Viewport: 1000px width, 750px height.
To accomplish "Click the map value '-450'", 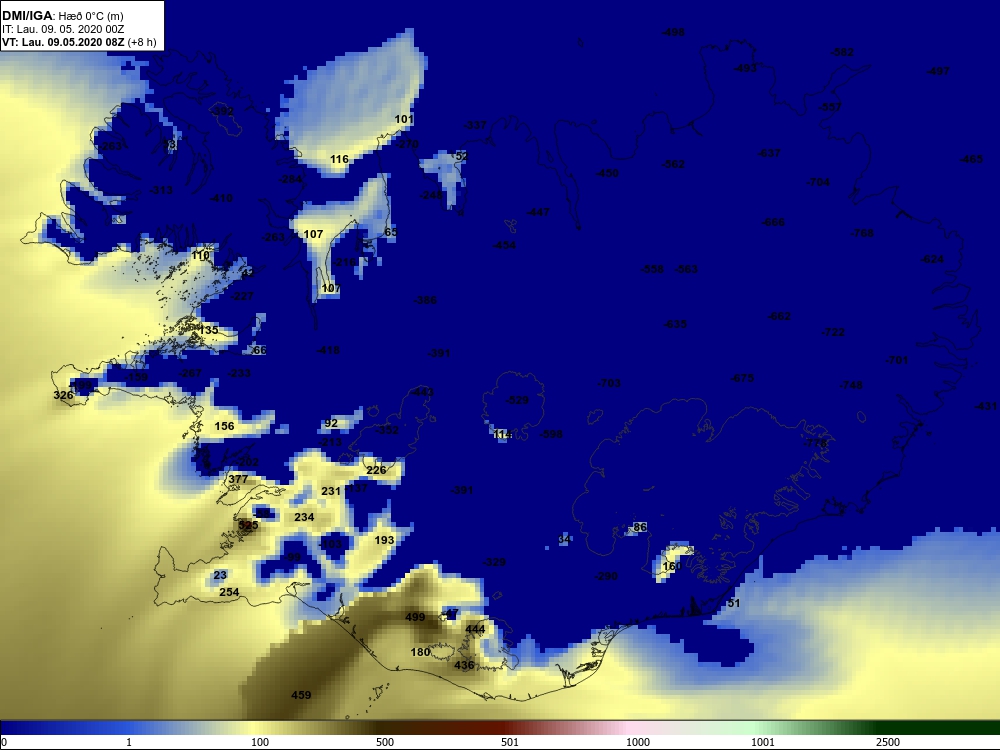I will [x=607, y=173].
